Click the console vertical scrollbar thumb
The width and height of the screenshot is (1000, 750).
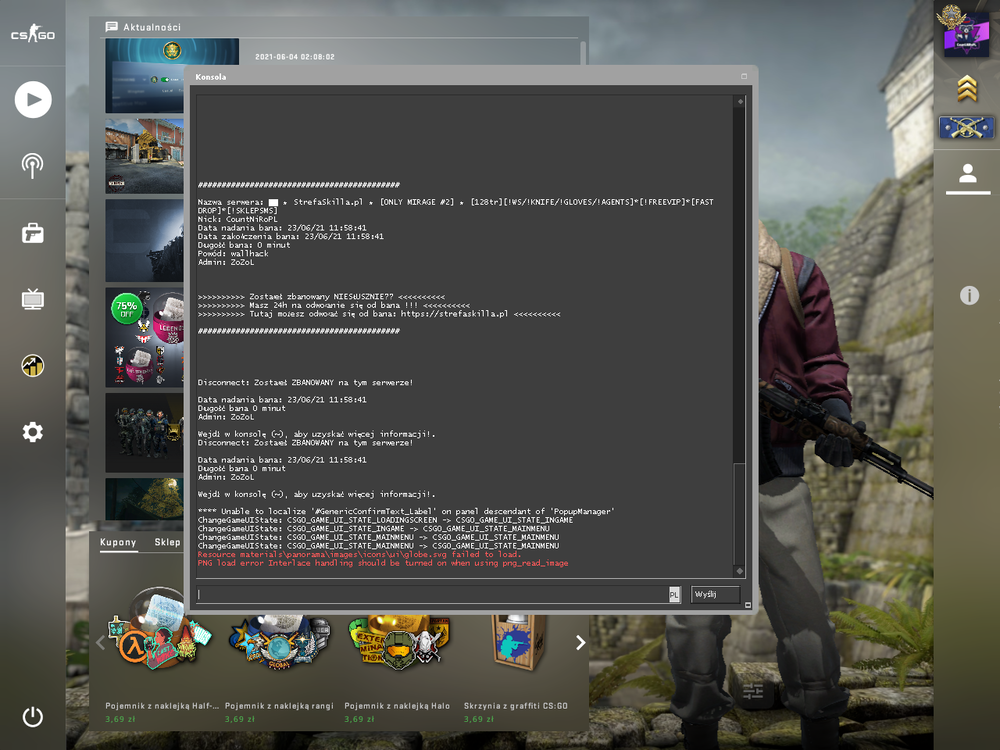pos(740,513)
